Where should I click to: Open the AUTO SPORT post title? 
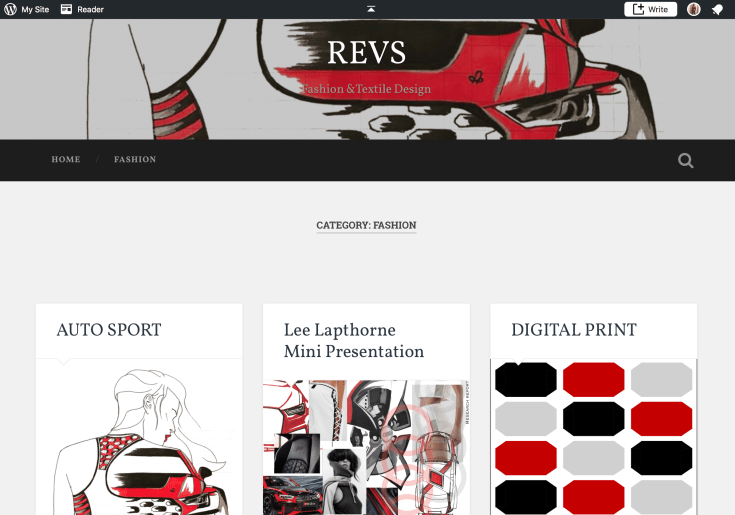click(109, 330)
